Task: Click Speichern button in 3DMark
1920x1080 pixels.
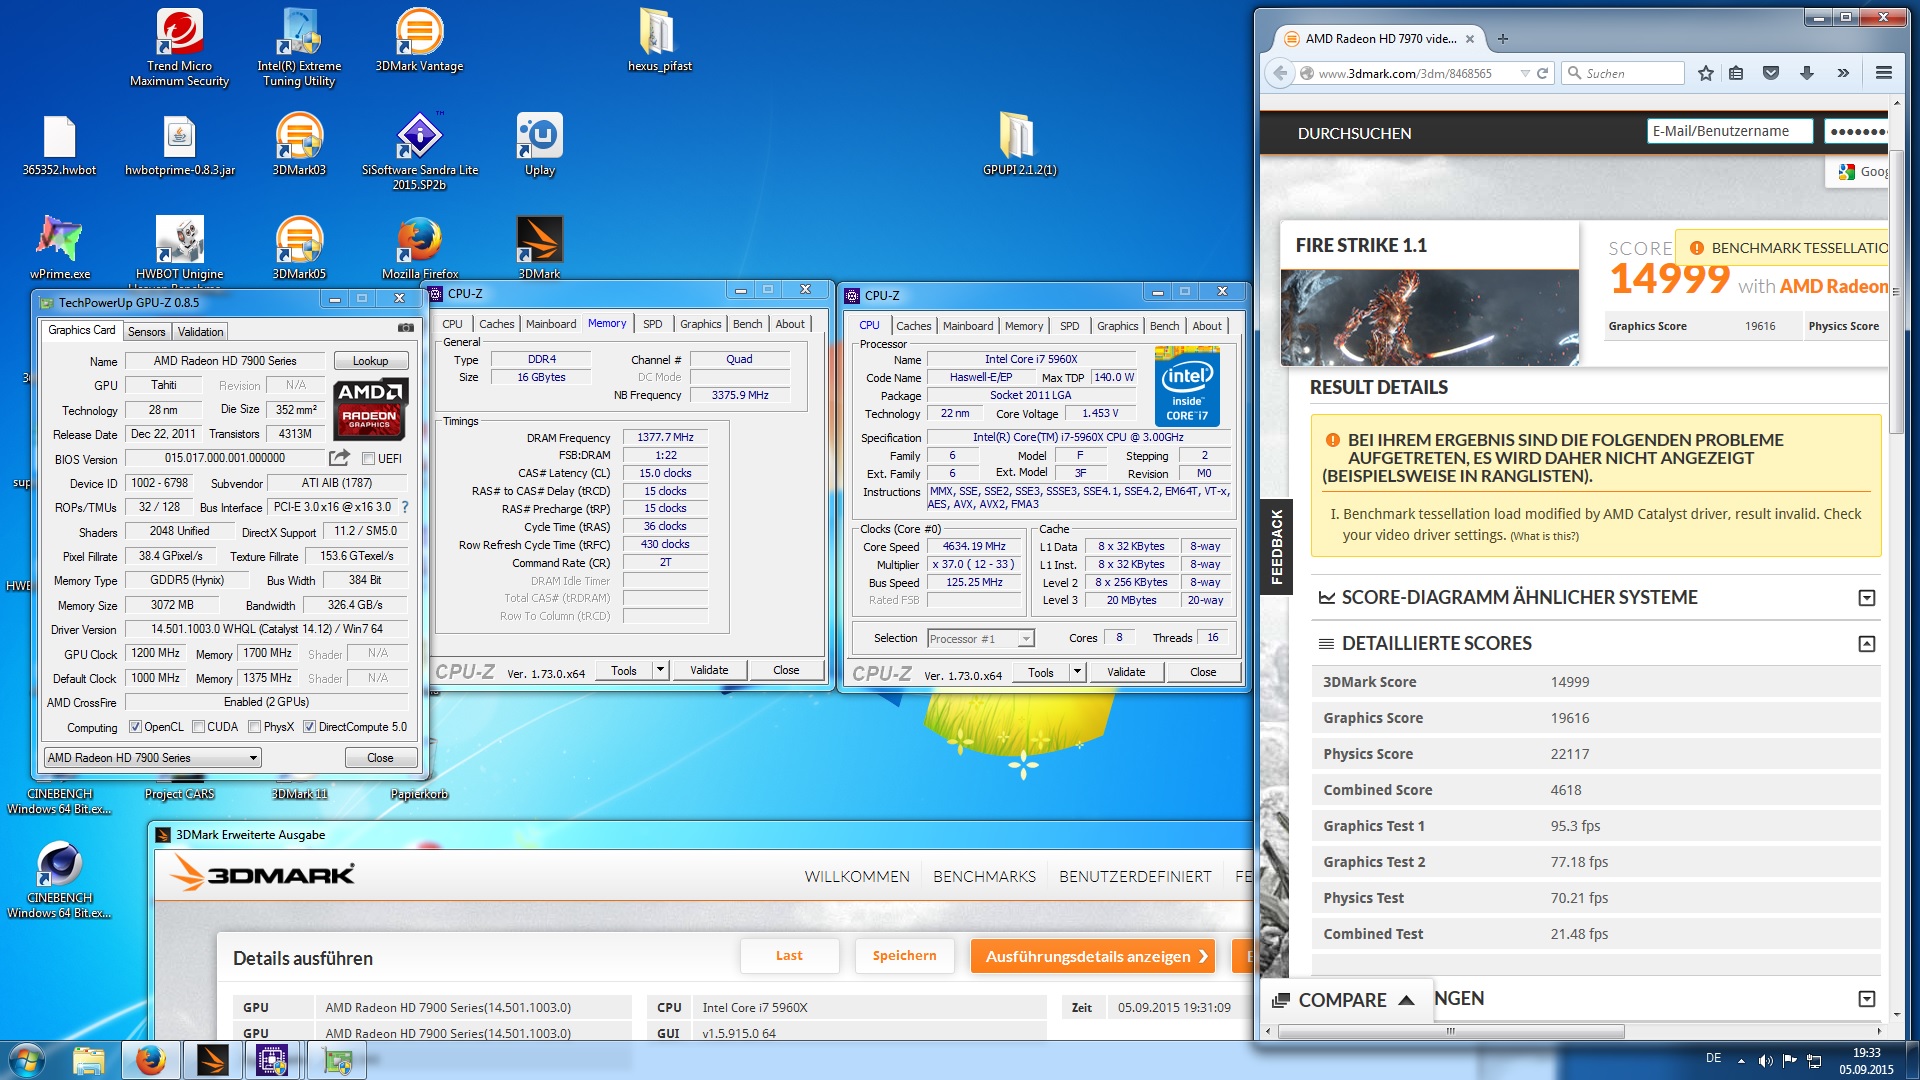Action: tap(904, 956)
